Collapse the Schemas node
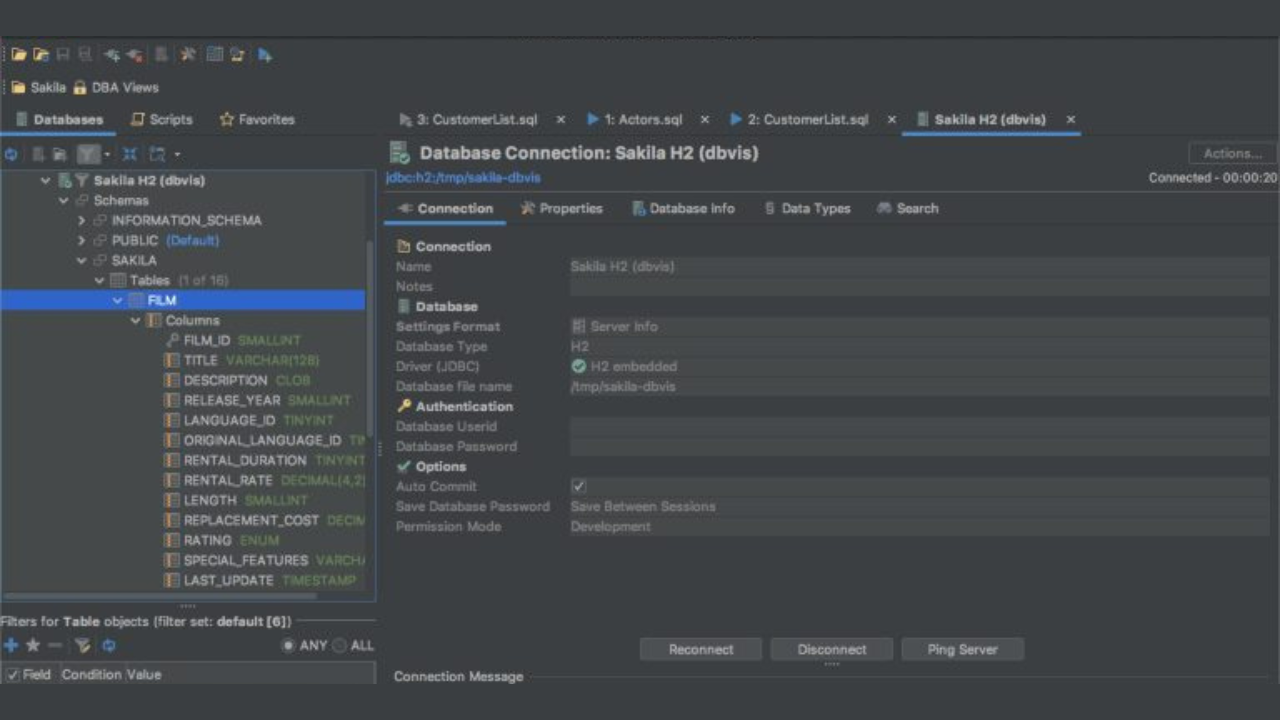This screenshot has height=720, width=1280. 63,201
